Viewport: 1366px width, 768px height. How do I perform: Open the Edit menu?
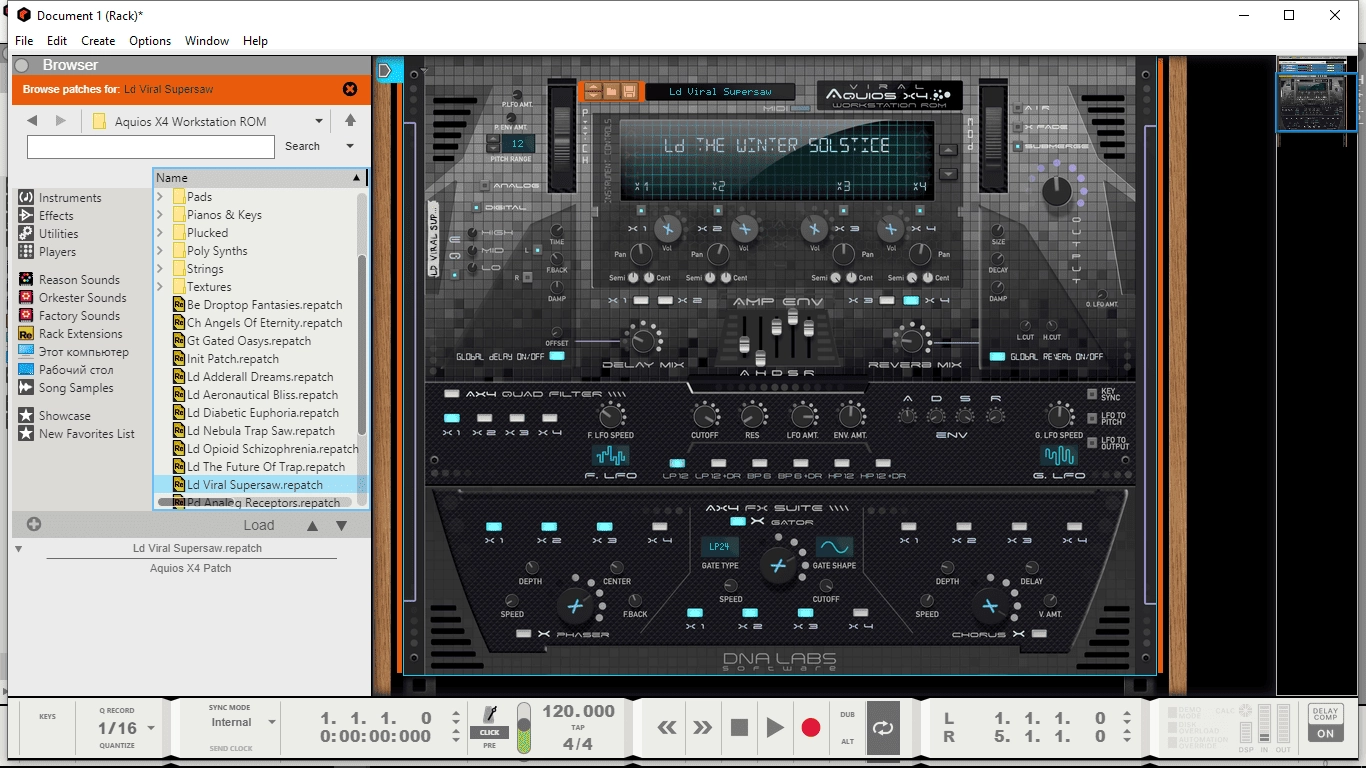point(57,41)
